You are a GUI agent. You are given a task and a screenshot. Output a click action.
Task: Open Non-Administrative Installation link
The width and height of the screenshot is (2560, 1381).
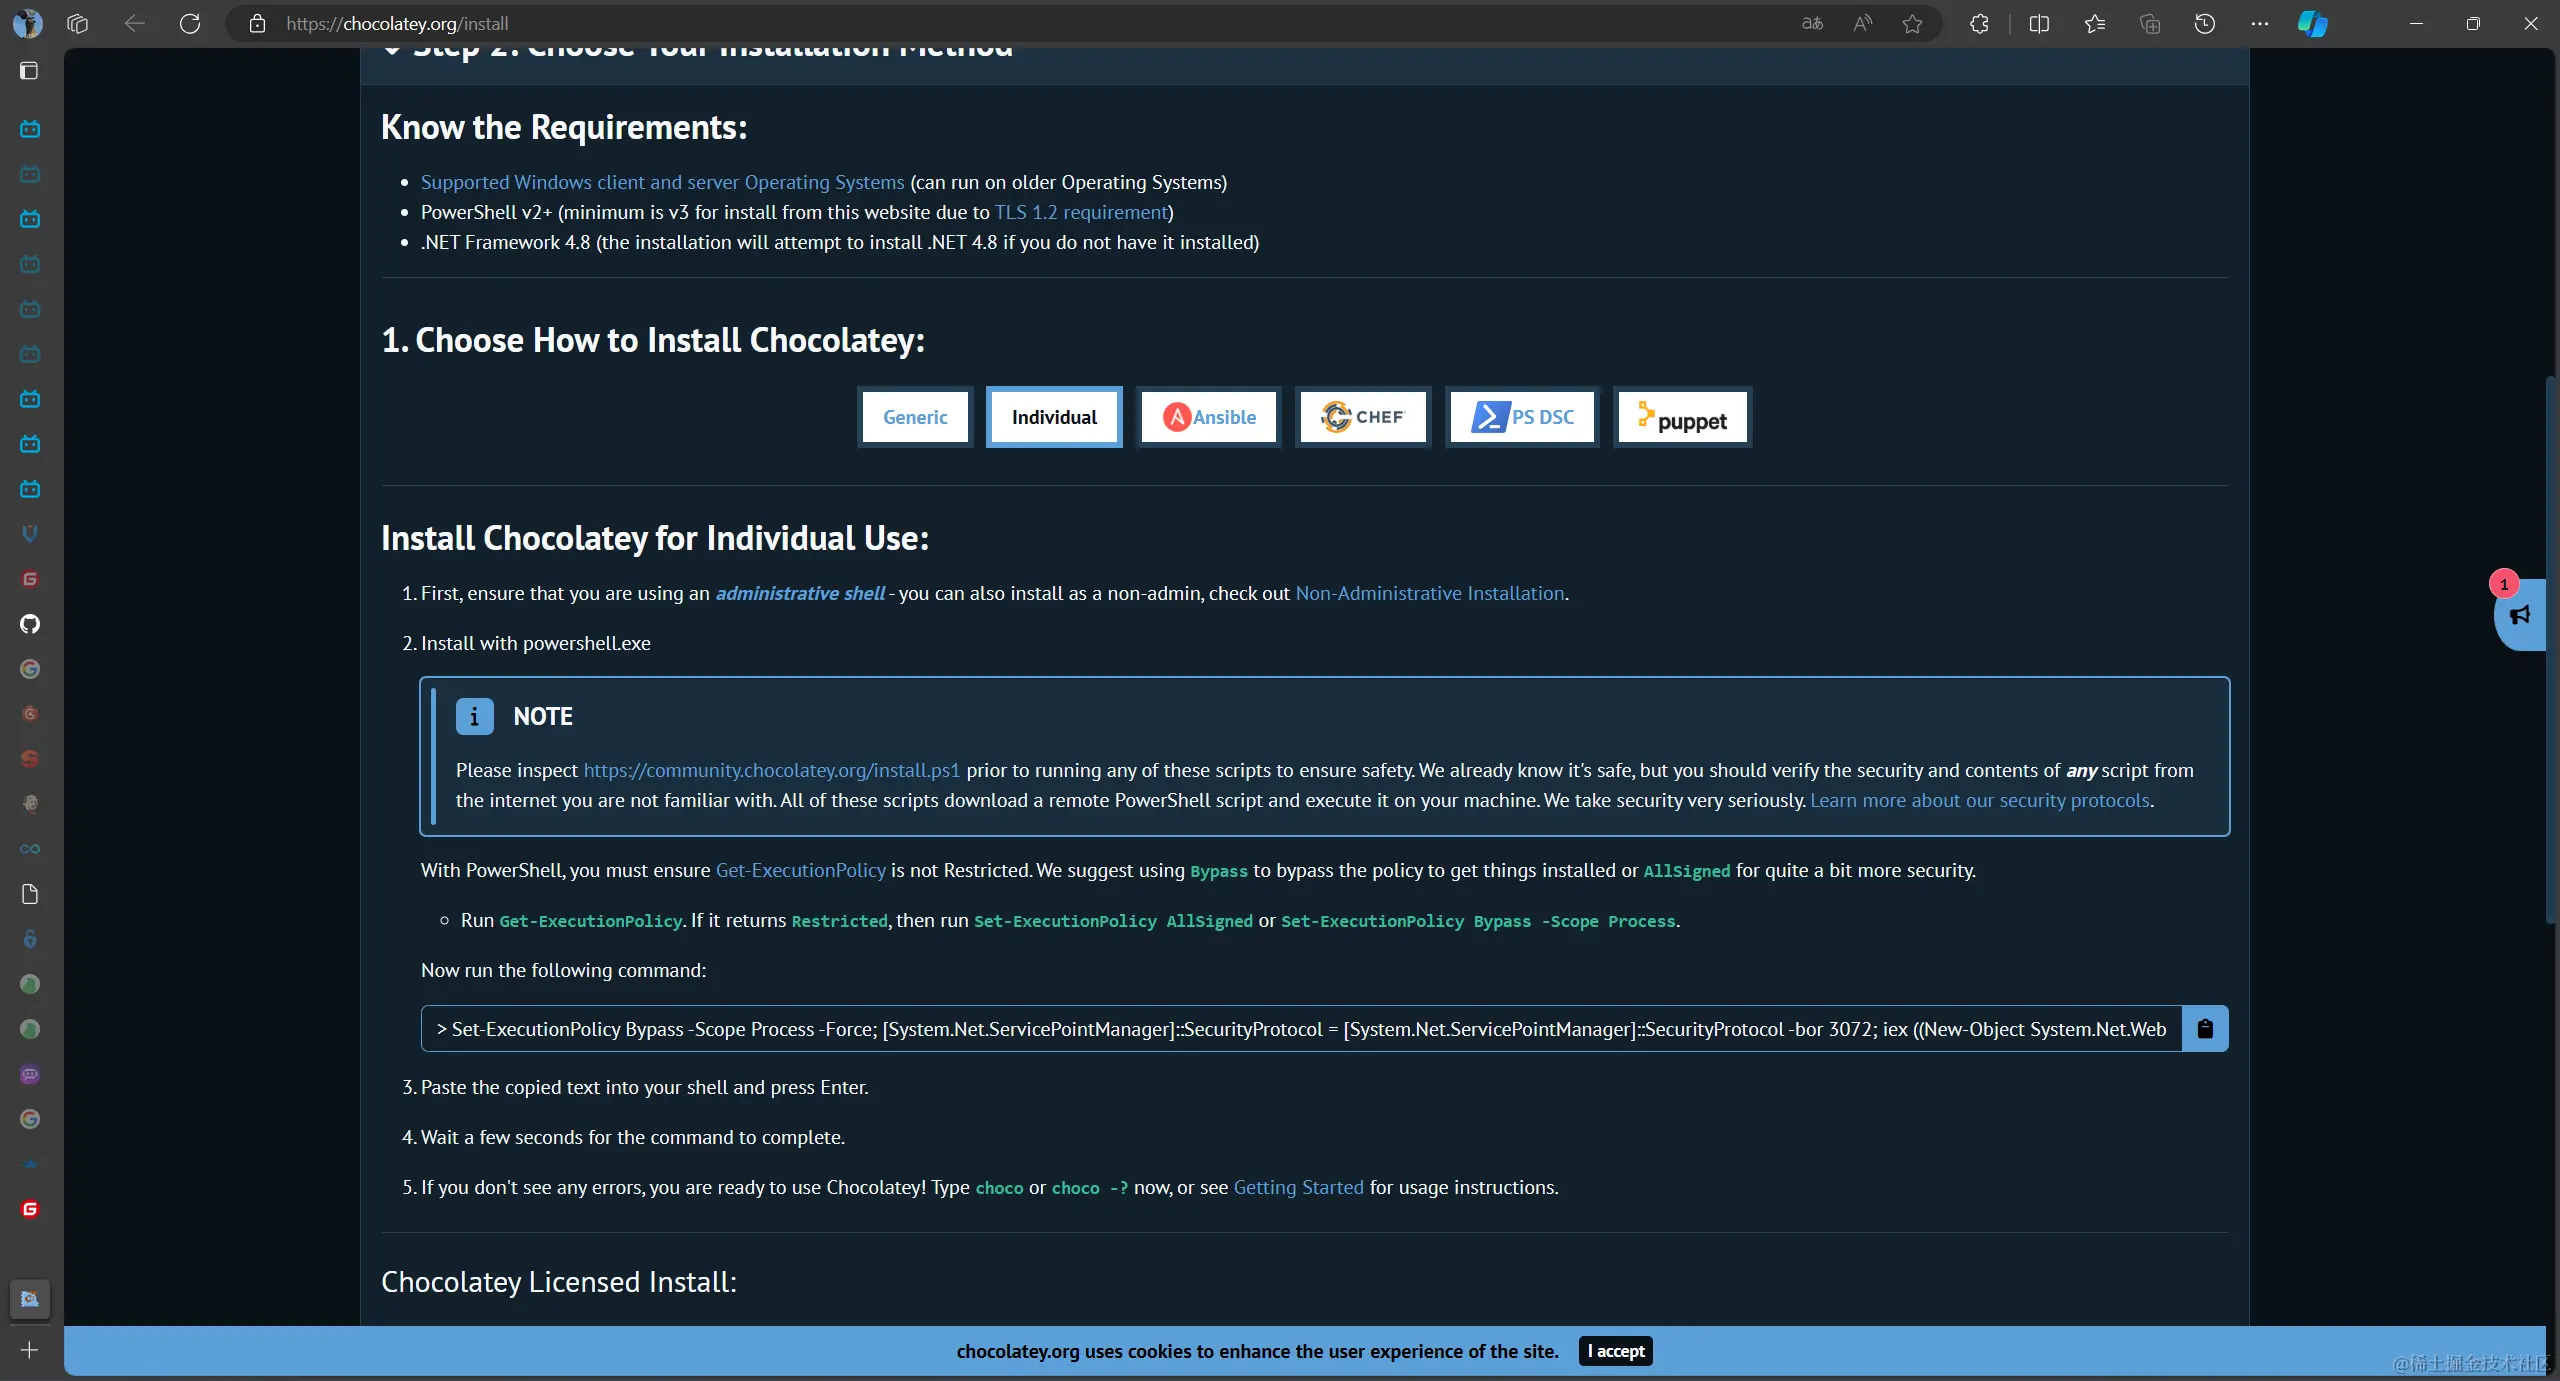pyautogui.click(x=1430, y=593)
